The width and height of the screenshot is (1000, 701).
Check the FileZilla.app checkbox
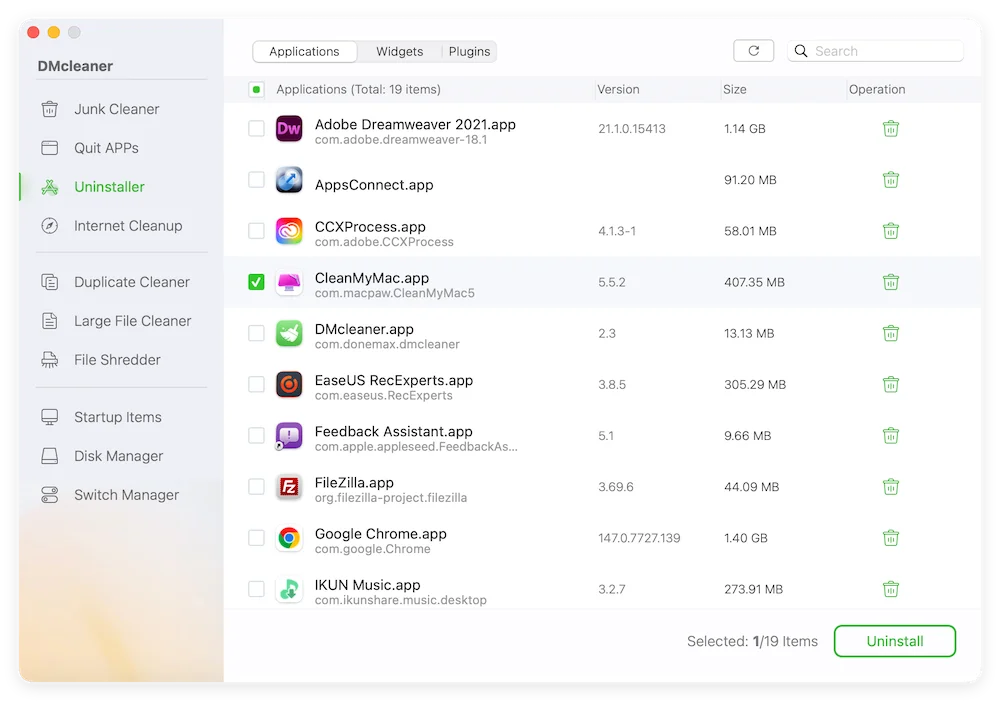pyautogui.click(x=256, y=487)
